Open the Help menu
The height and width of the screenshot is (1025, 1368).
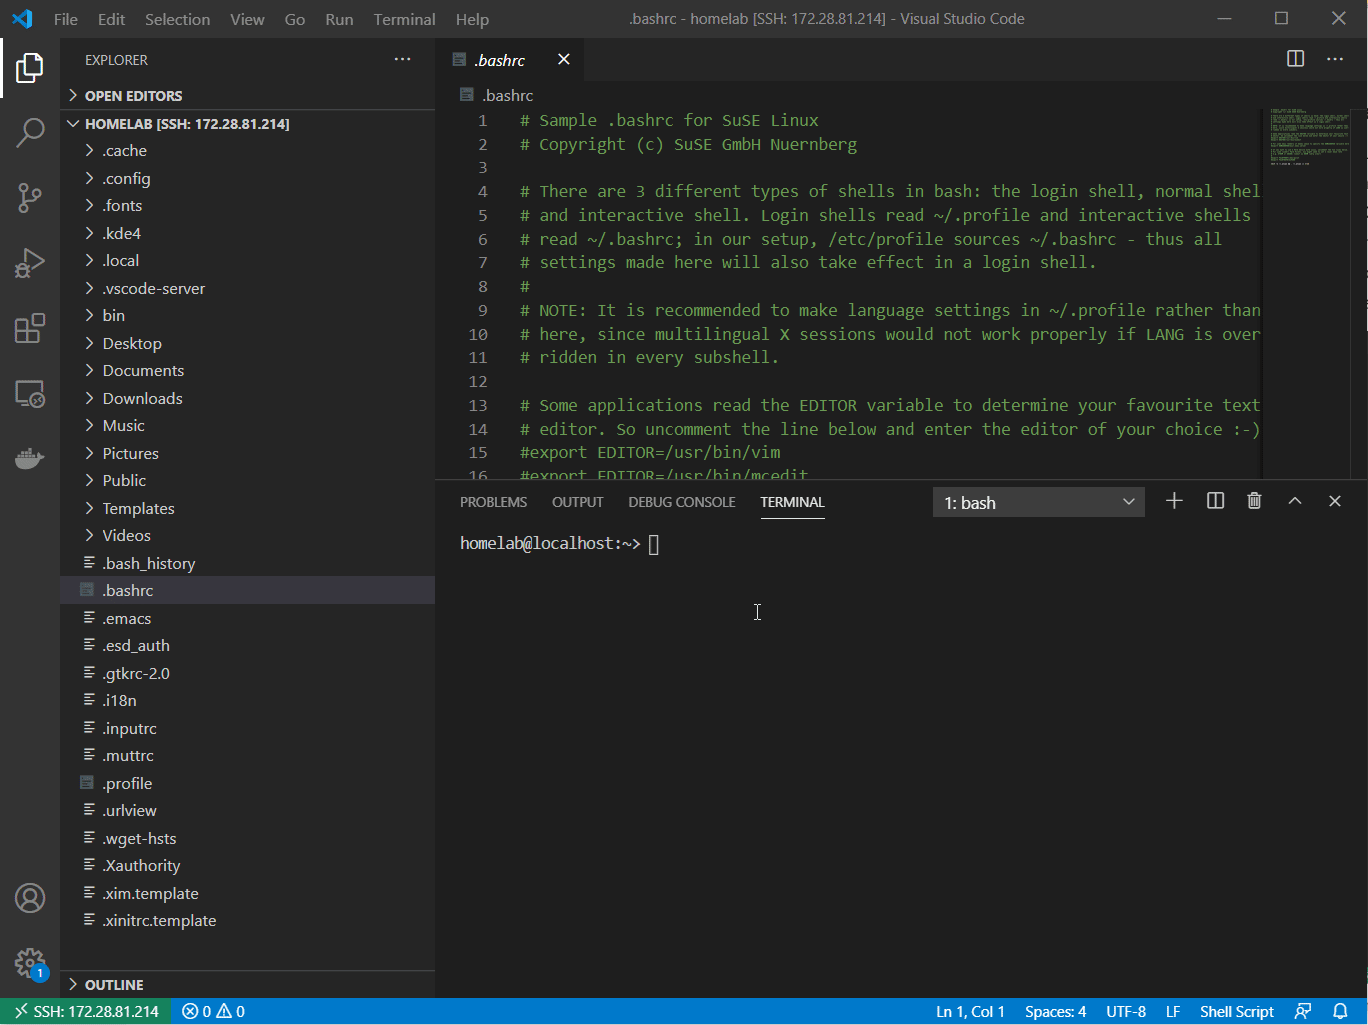(x=472, y=19)
